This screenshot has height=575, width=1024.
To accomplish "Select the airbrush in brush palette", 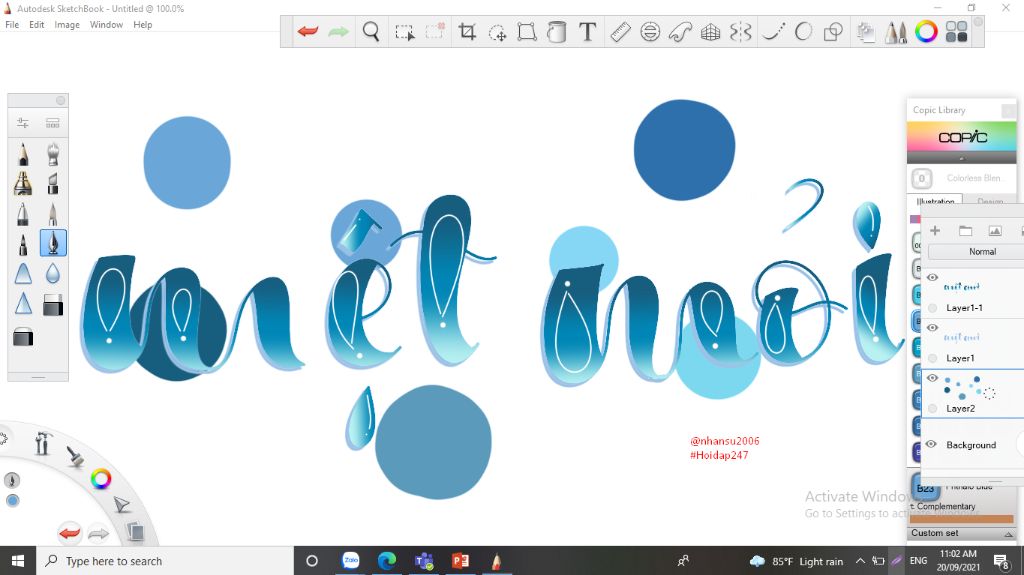I will pyautogui.click(x=53, y=154).
